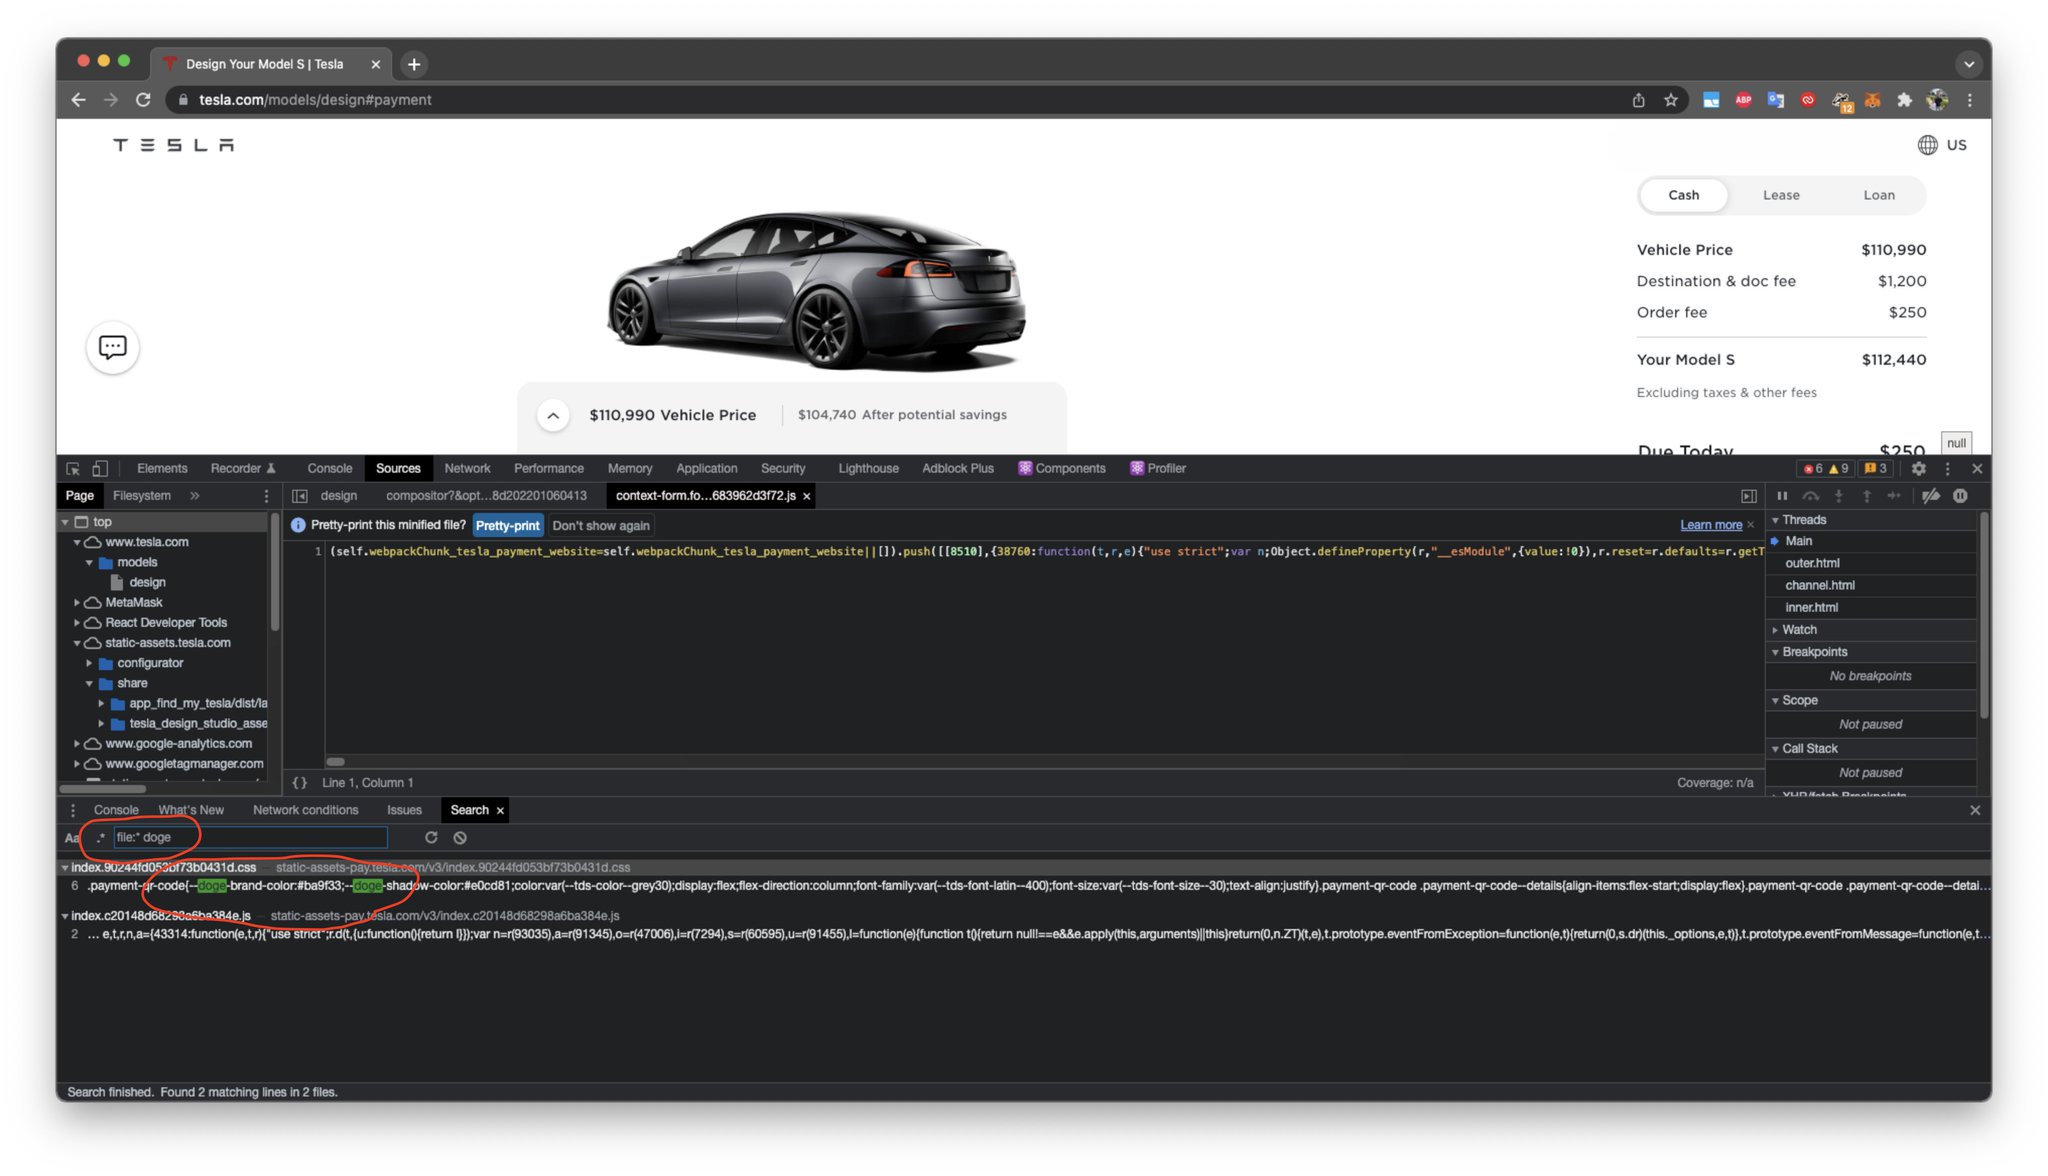Pause script execution in debugger
Viewport: 2048px width, 1176px height.
point(1782,496)
